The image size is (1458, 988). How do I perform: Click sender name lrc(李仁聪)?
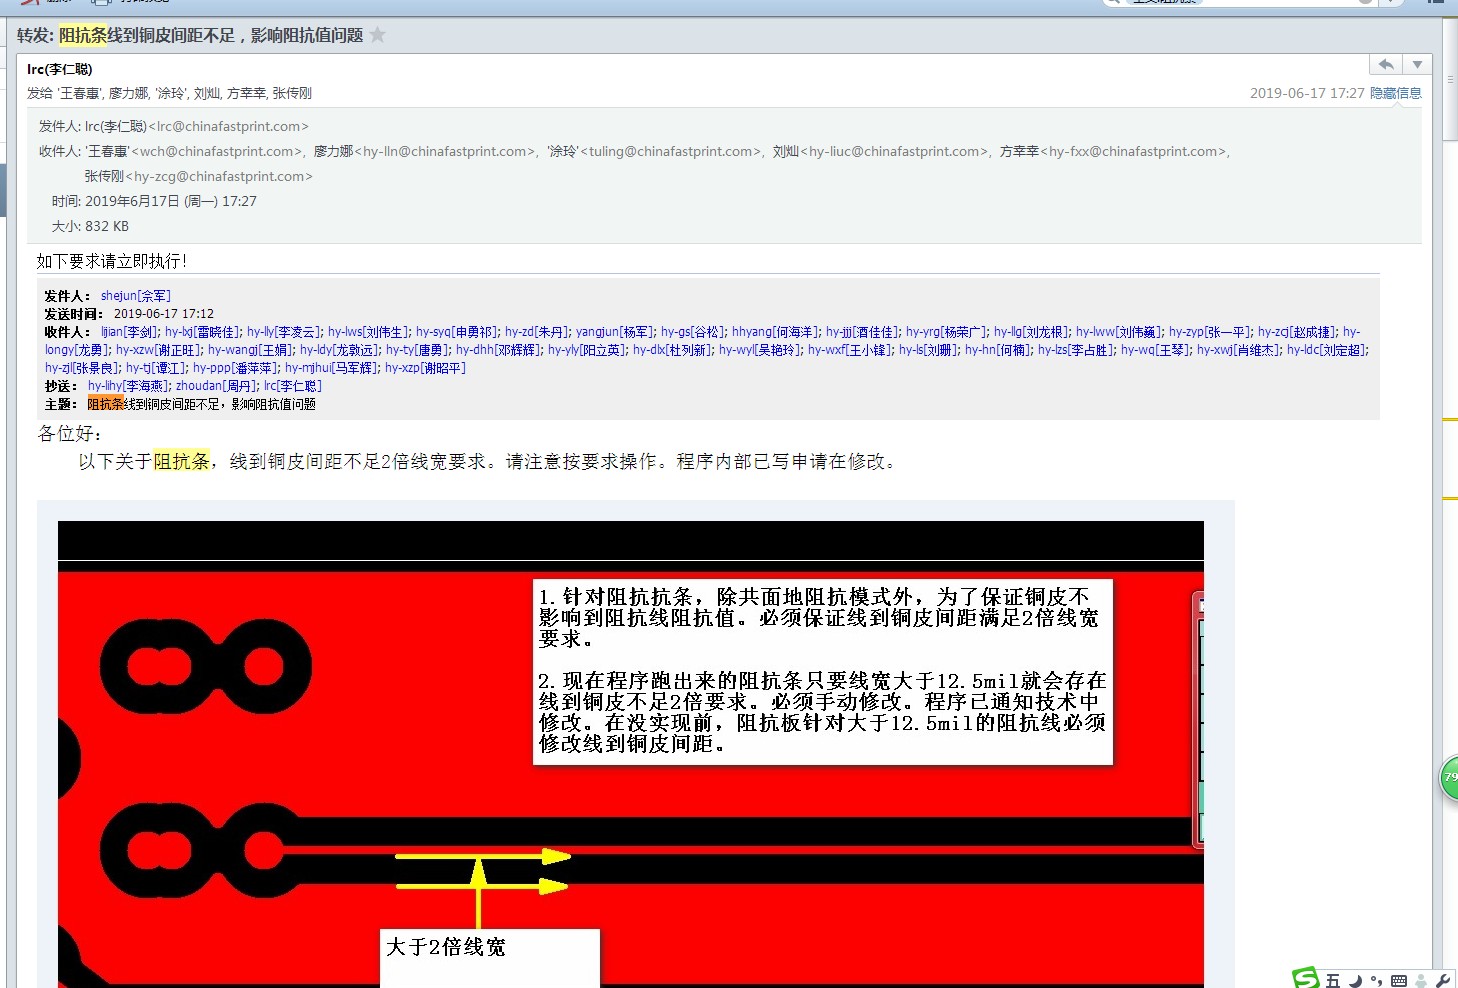coord(60,69)
